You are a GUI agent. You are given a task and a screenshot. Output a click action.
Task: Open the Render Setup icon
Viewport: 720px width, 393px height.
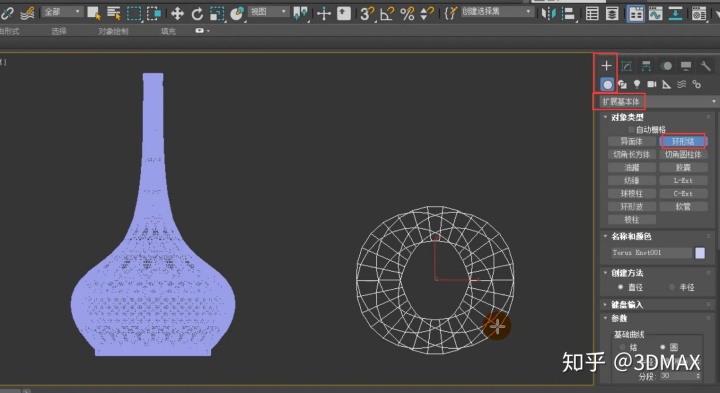pos(699,14)
